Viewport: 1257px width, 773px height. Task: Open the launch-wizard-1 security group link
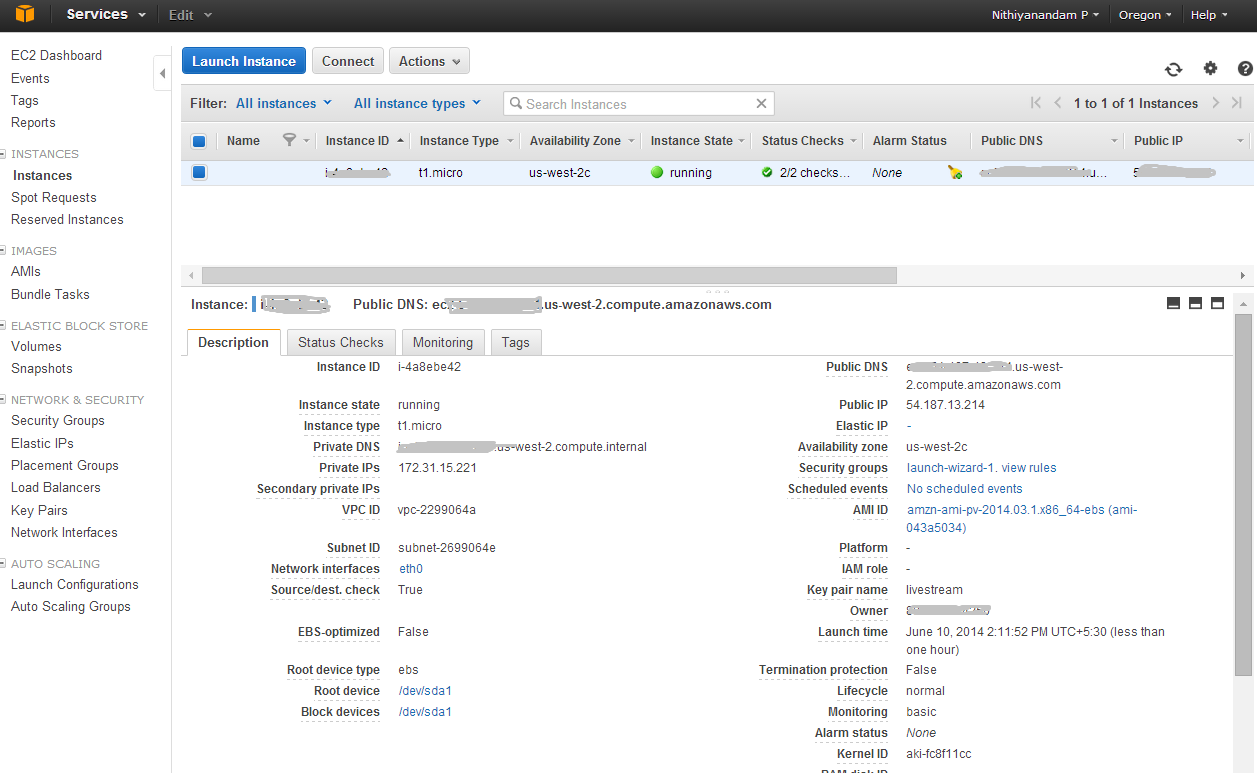click(x=951, y=468)
